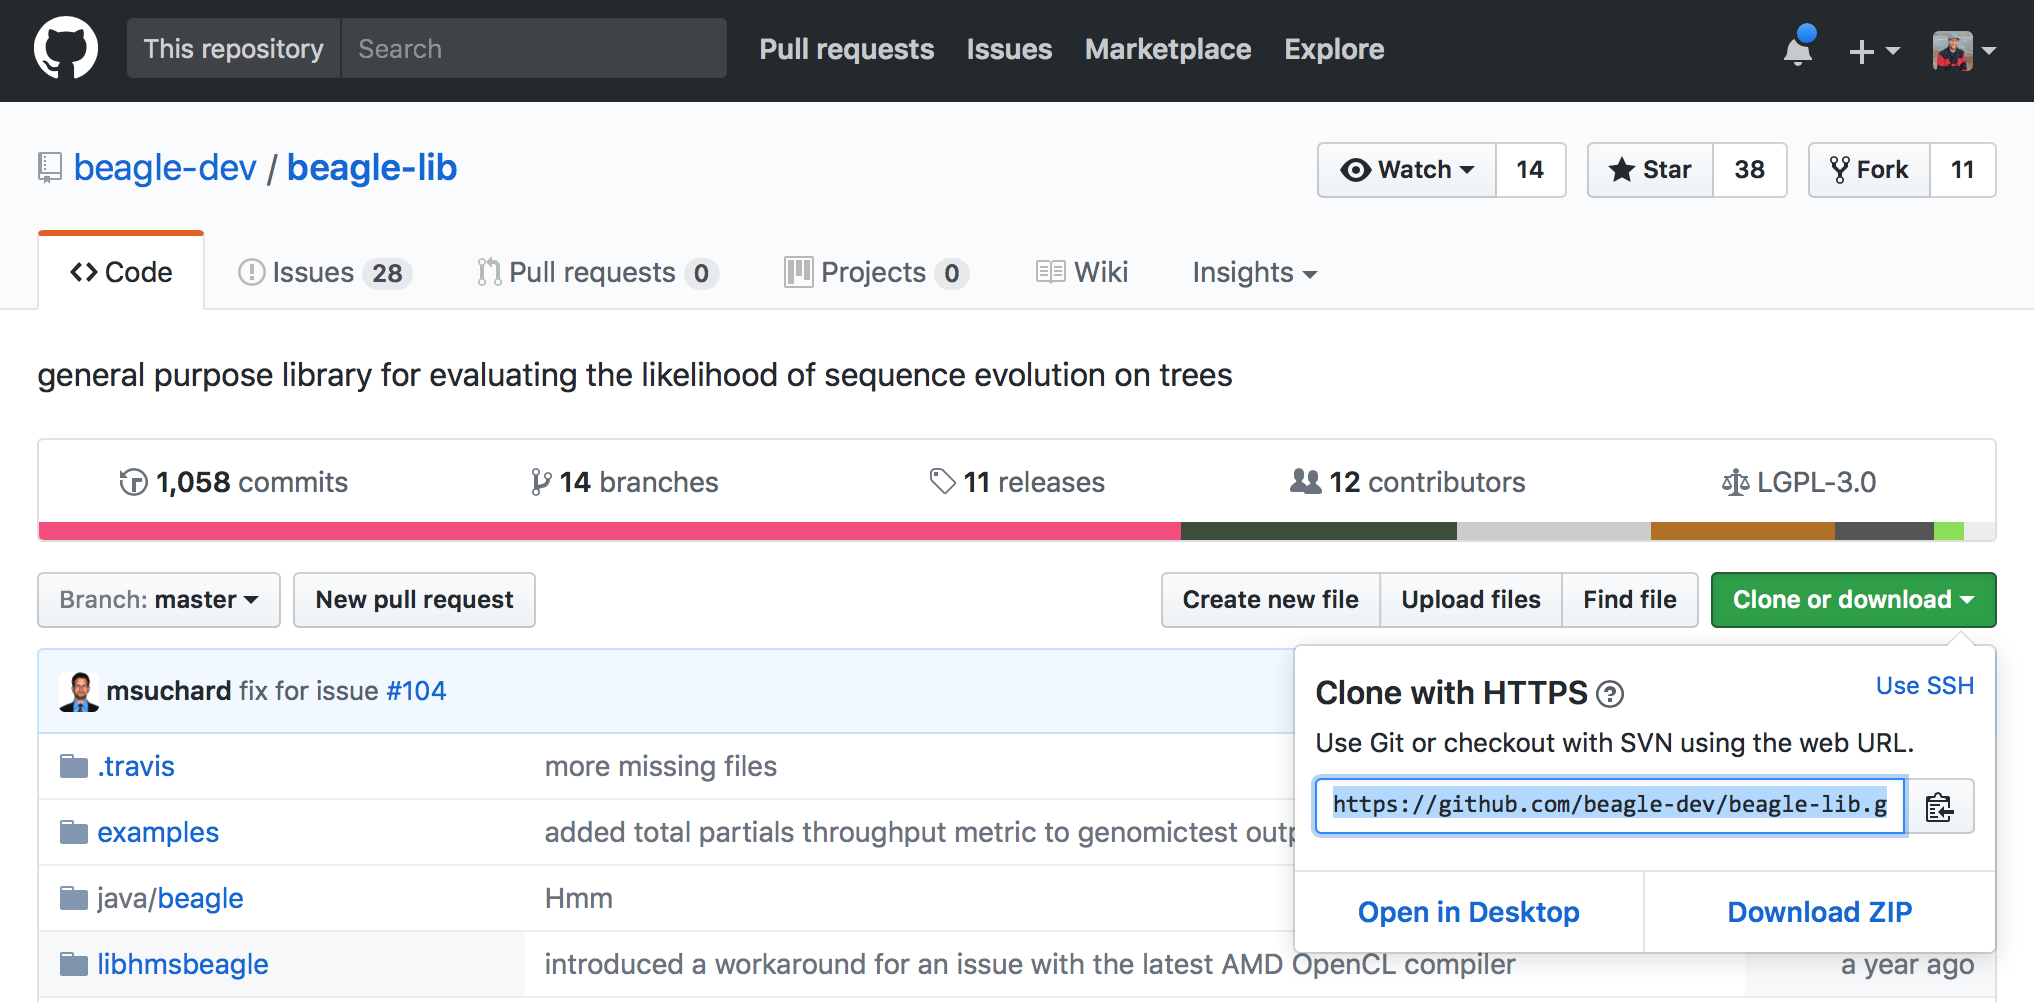The height and width of the screenshot is (1002, 2034).
Task: Click Download ZIP
Action: click(x=1820, y=912)
